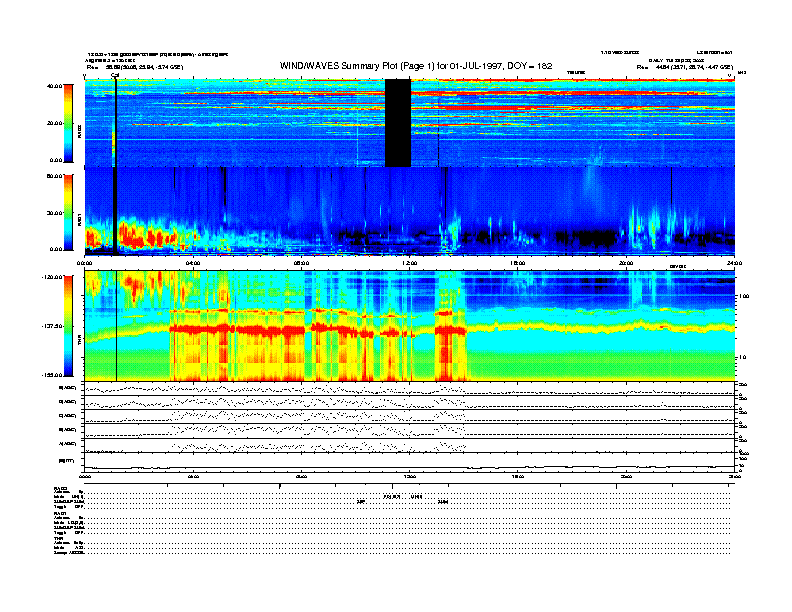
Task: Click the 40.00 label on RAD2 color scale
Action: click(54, 86)
